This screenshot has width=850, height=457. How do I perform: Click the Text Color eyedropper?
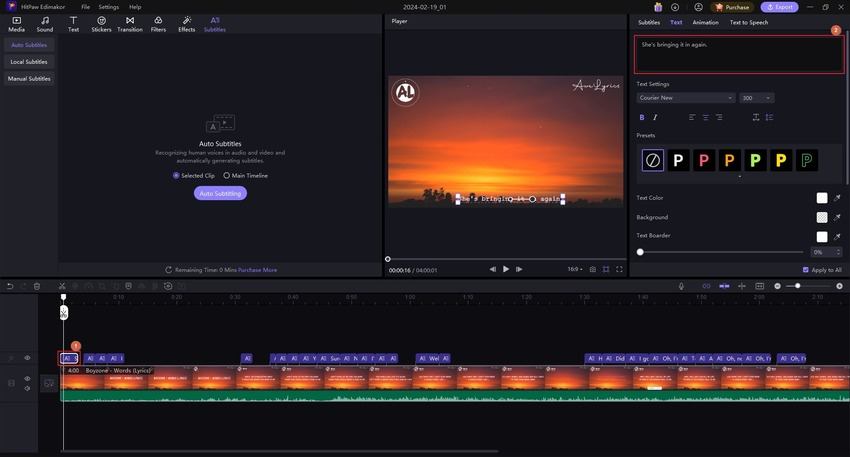click(836, 198)
